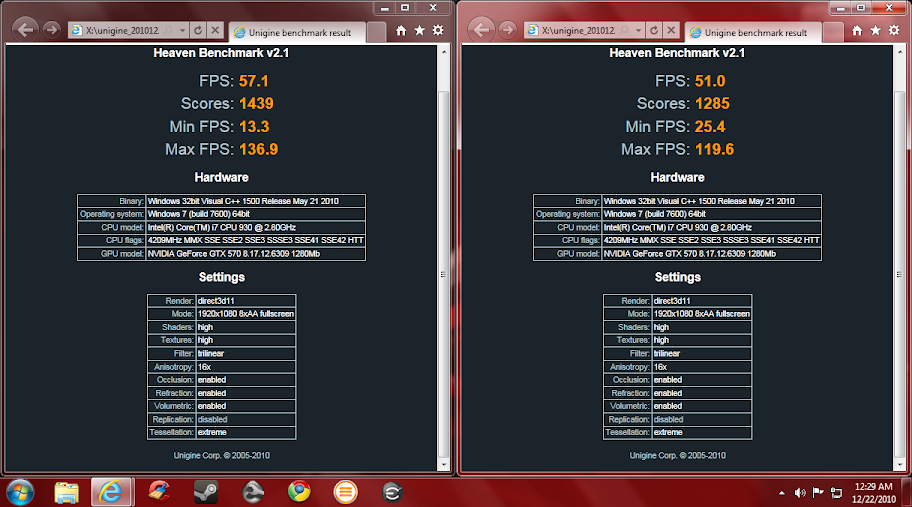Open Tools gear in the right browser window

coord(894,30)
